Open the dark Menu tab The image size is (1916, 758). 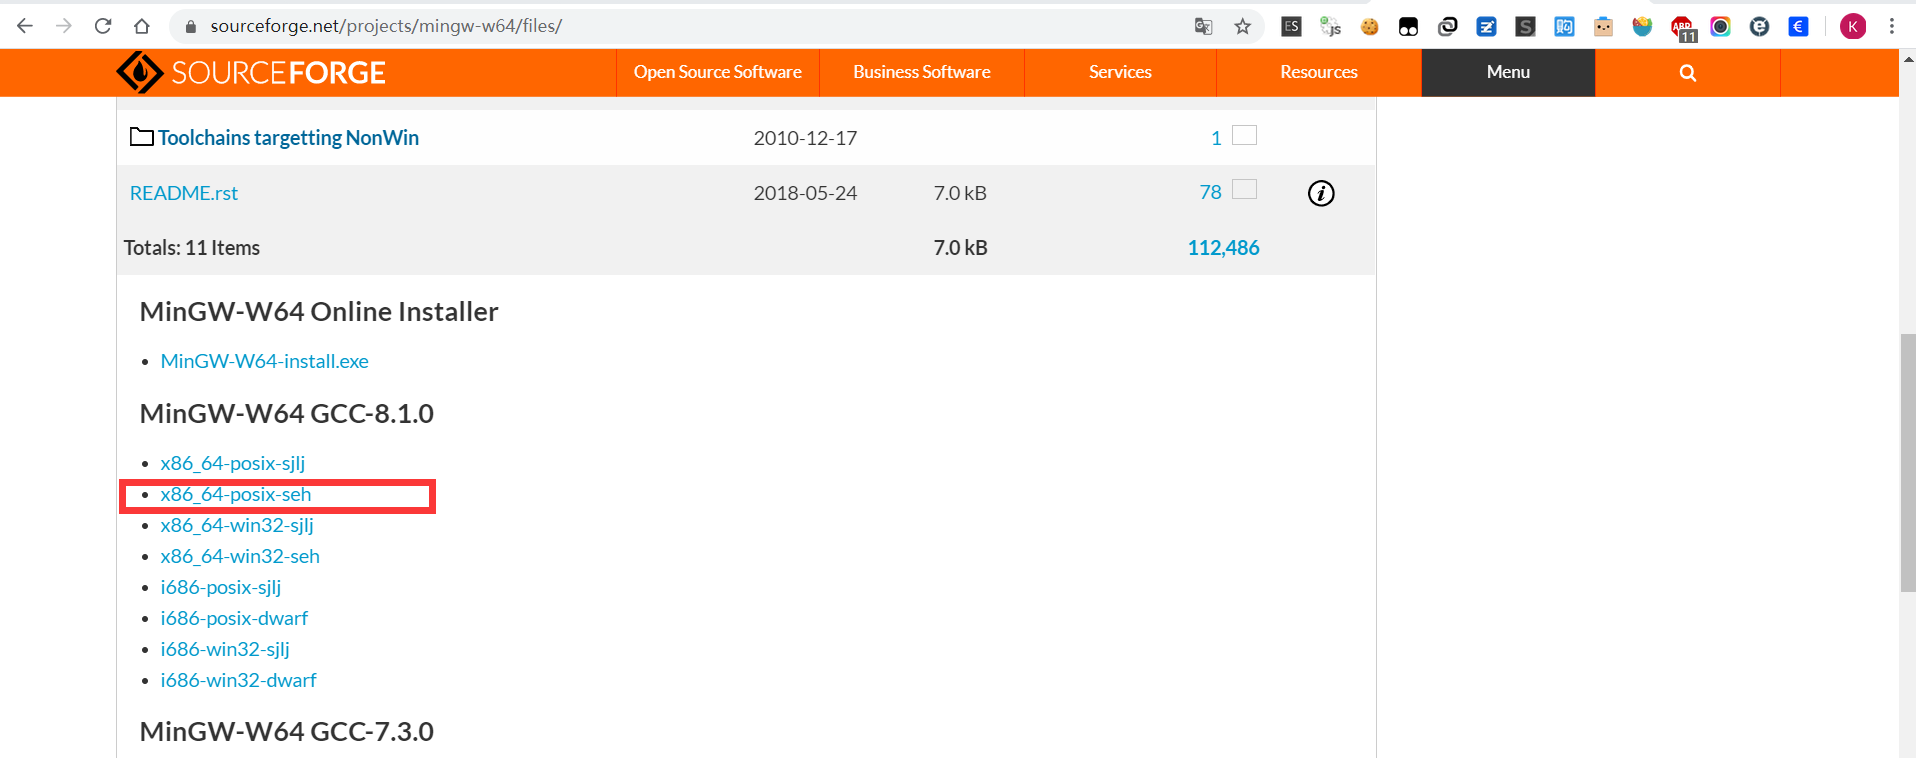[1508, 72]
